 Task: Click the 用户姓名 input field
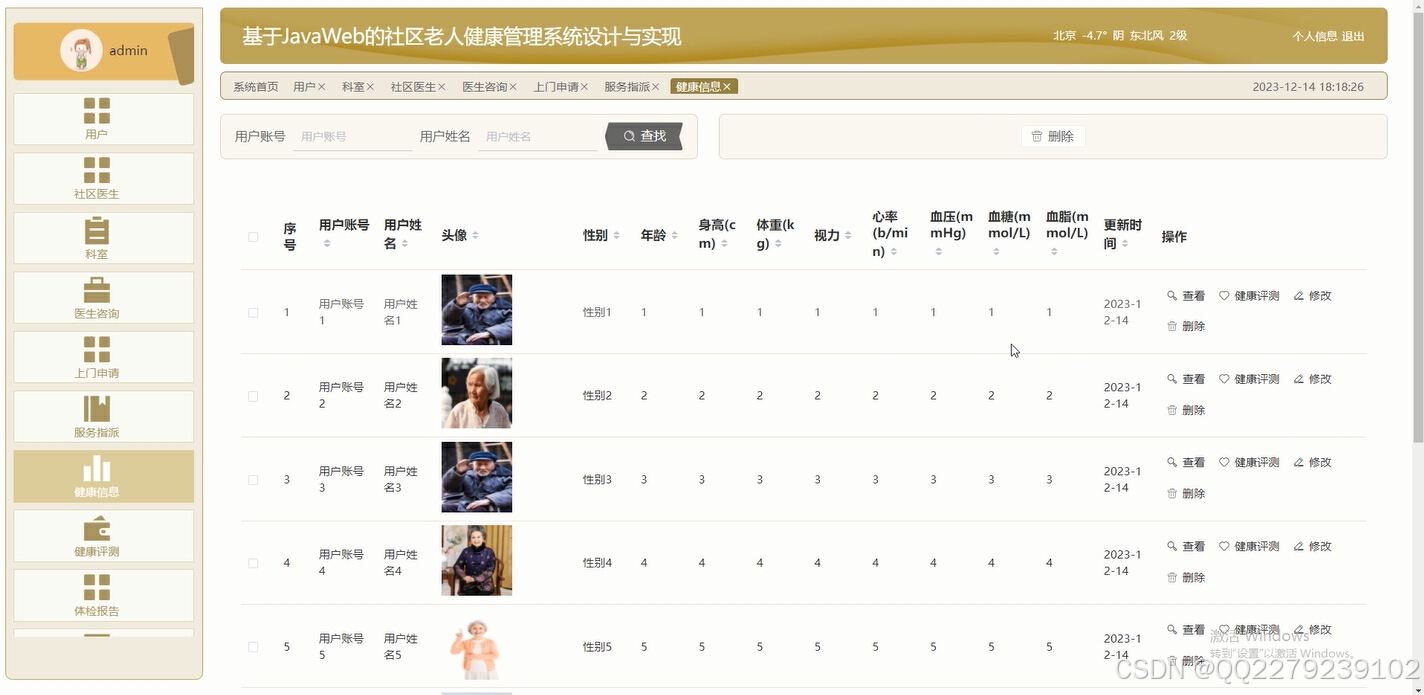(537, 135)
